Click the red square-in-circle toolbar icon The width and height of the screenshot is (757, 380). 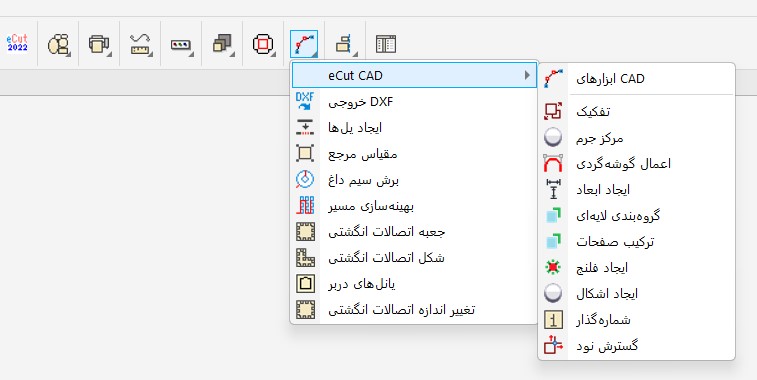point(263,44)
